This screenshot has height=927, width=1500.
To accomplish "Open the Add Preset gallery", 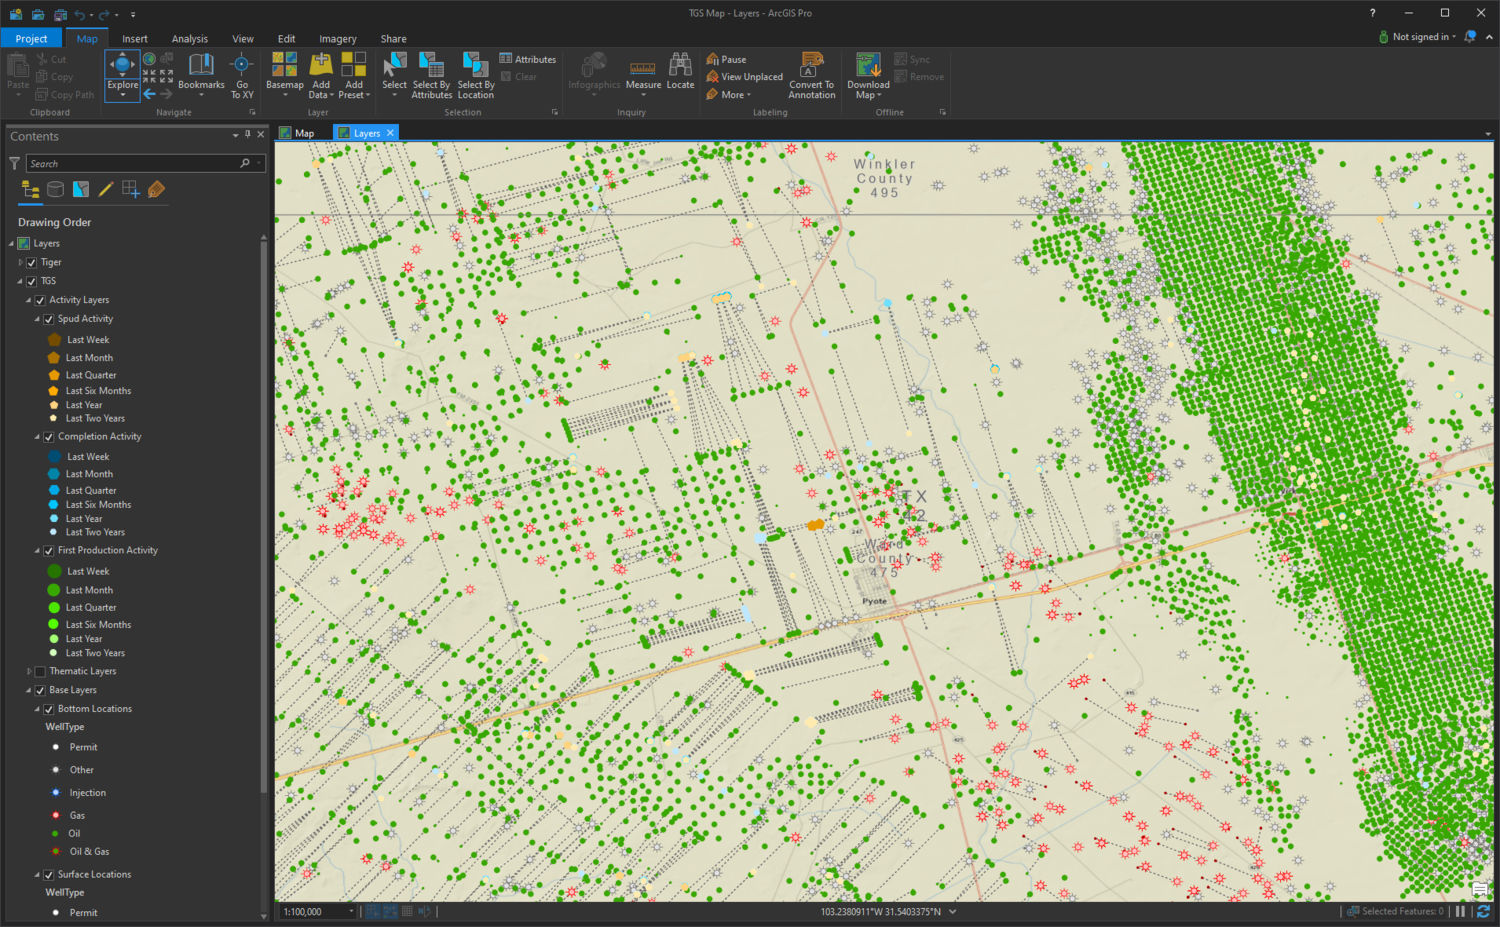I will coord(354,75).
